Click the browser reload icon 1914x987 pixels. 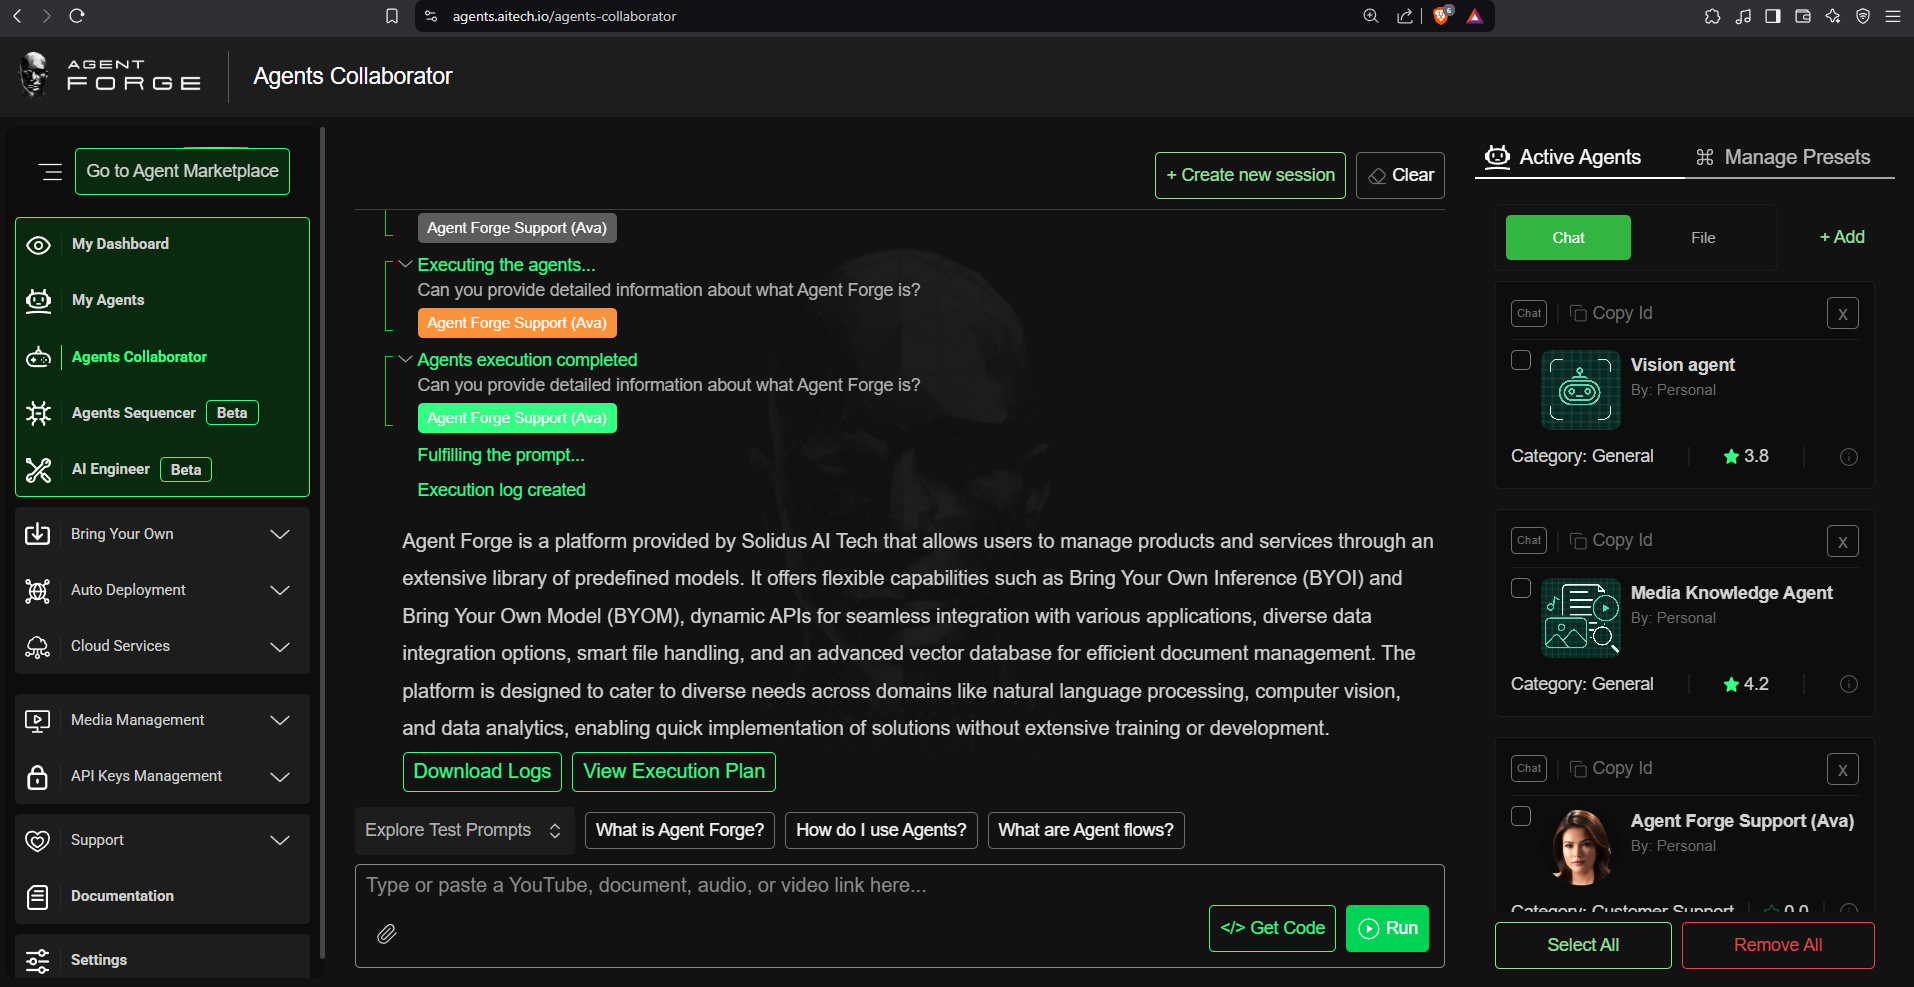tap(77, 16)
